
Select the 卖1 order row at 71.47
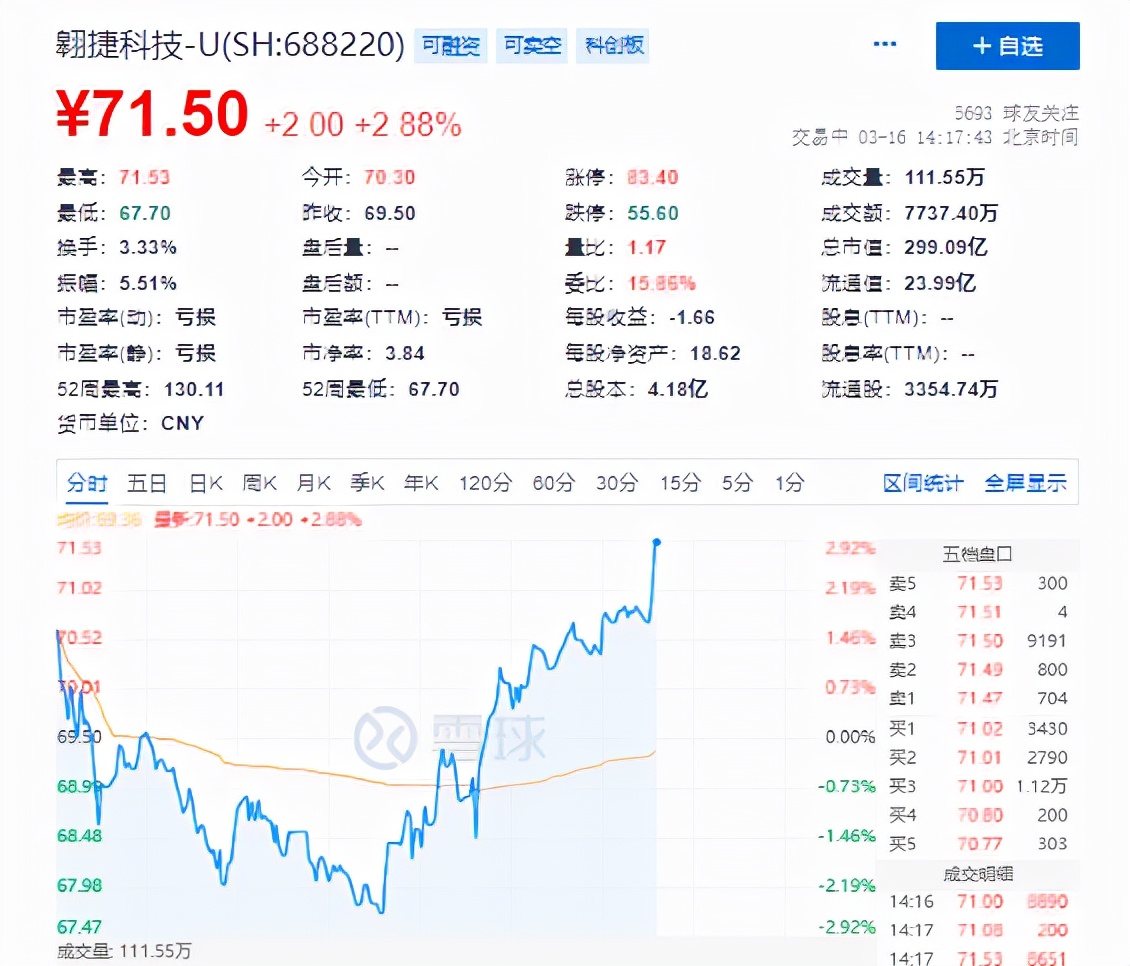coord(978,699)
